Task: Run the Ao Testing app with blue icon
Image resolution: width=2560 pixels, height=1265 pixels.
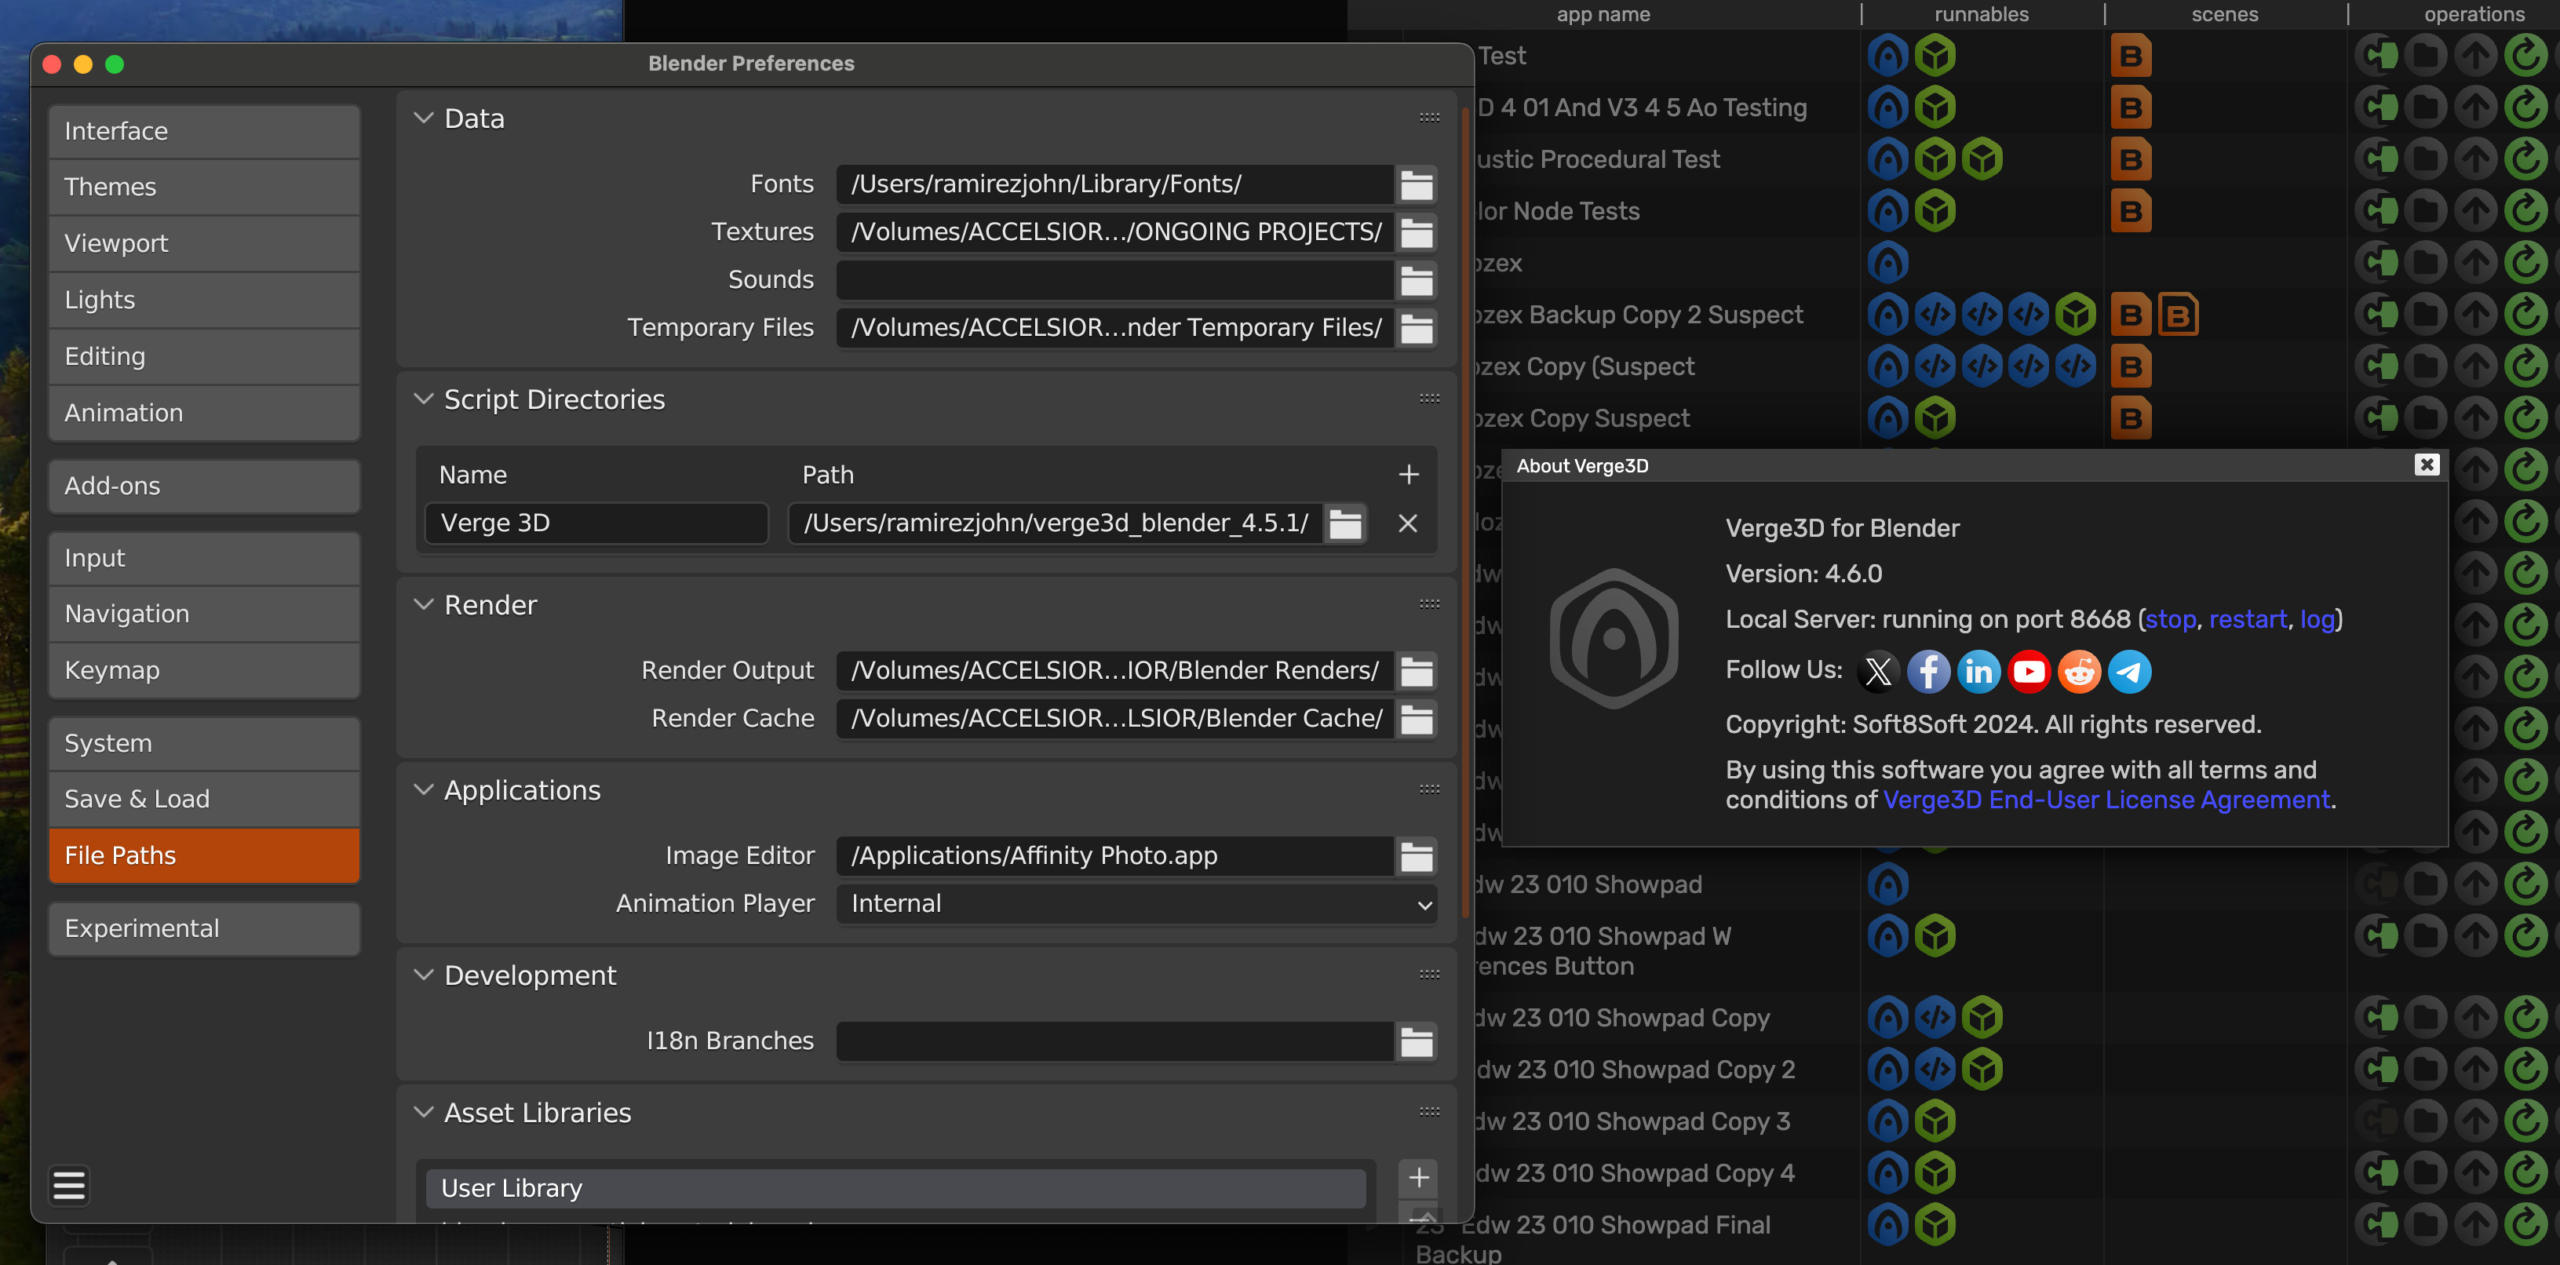Action: (1888, 107)
